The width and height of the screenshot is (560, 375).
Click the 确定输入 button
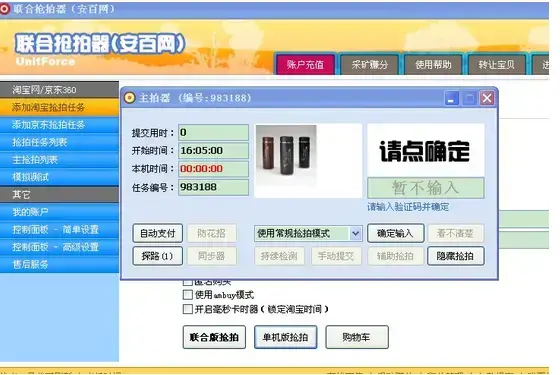396,233
